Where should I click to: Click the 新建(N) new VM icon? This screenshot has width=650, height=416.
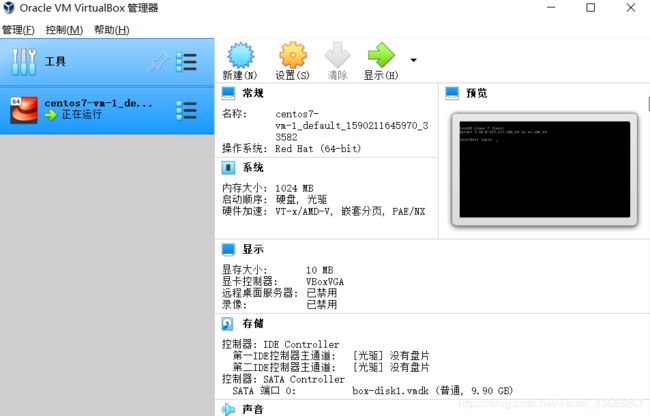click(x=240, y=55)
